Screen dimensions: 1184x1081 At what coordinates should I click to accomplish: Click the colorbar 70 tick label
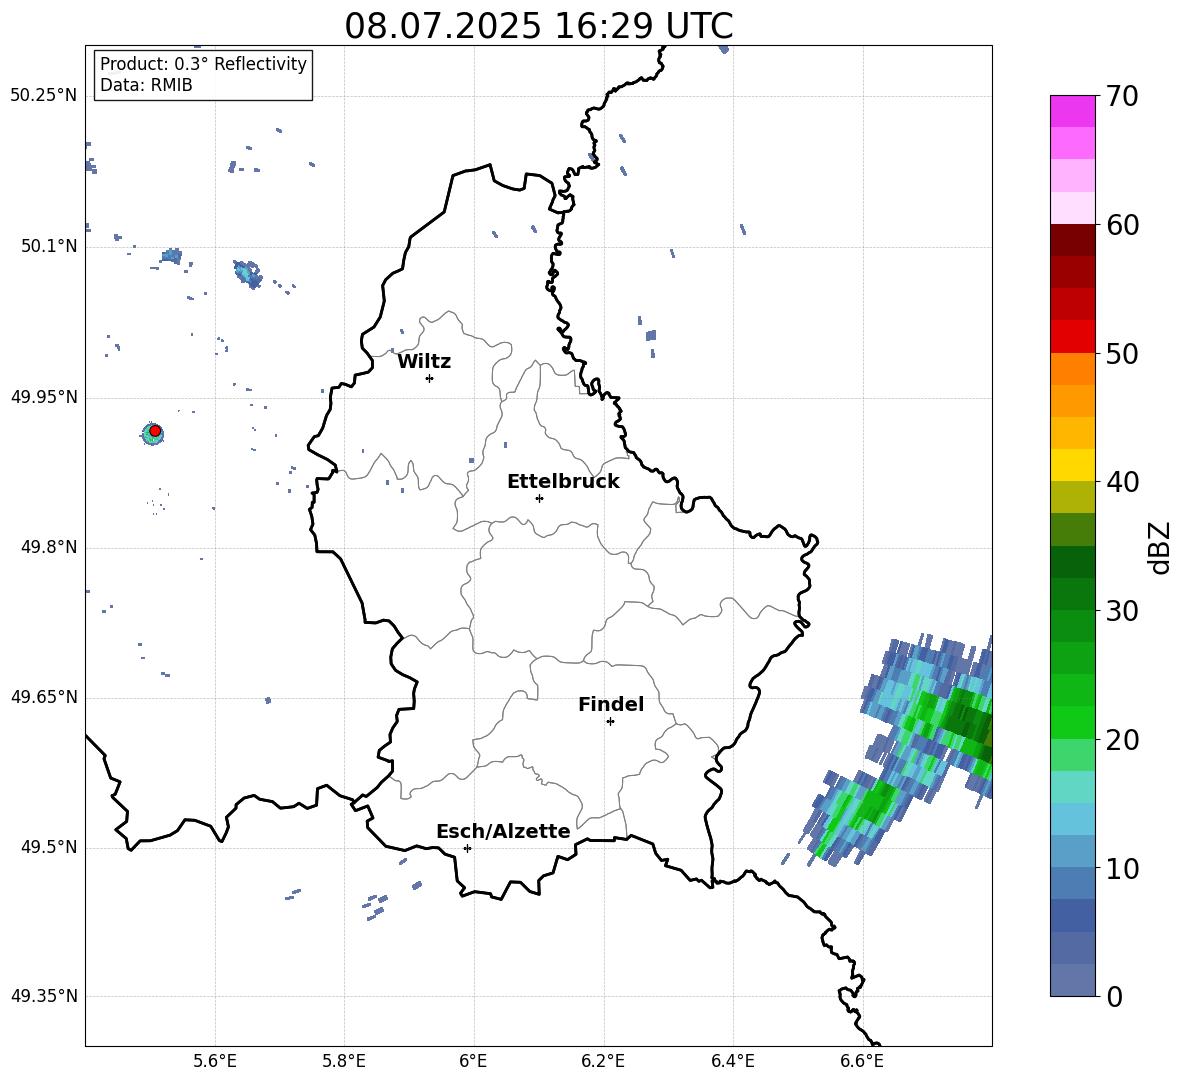(1122, 97)
